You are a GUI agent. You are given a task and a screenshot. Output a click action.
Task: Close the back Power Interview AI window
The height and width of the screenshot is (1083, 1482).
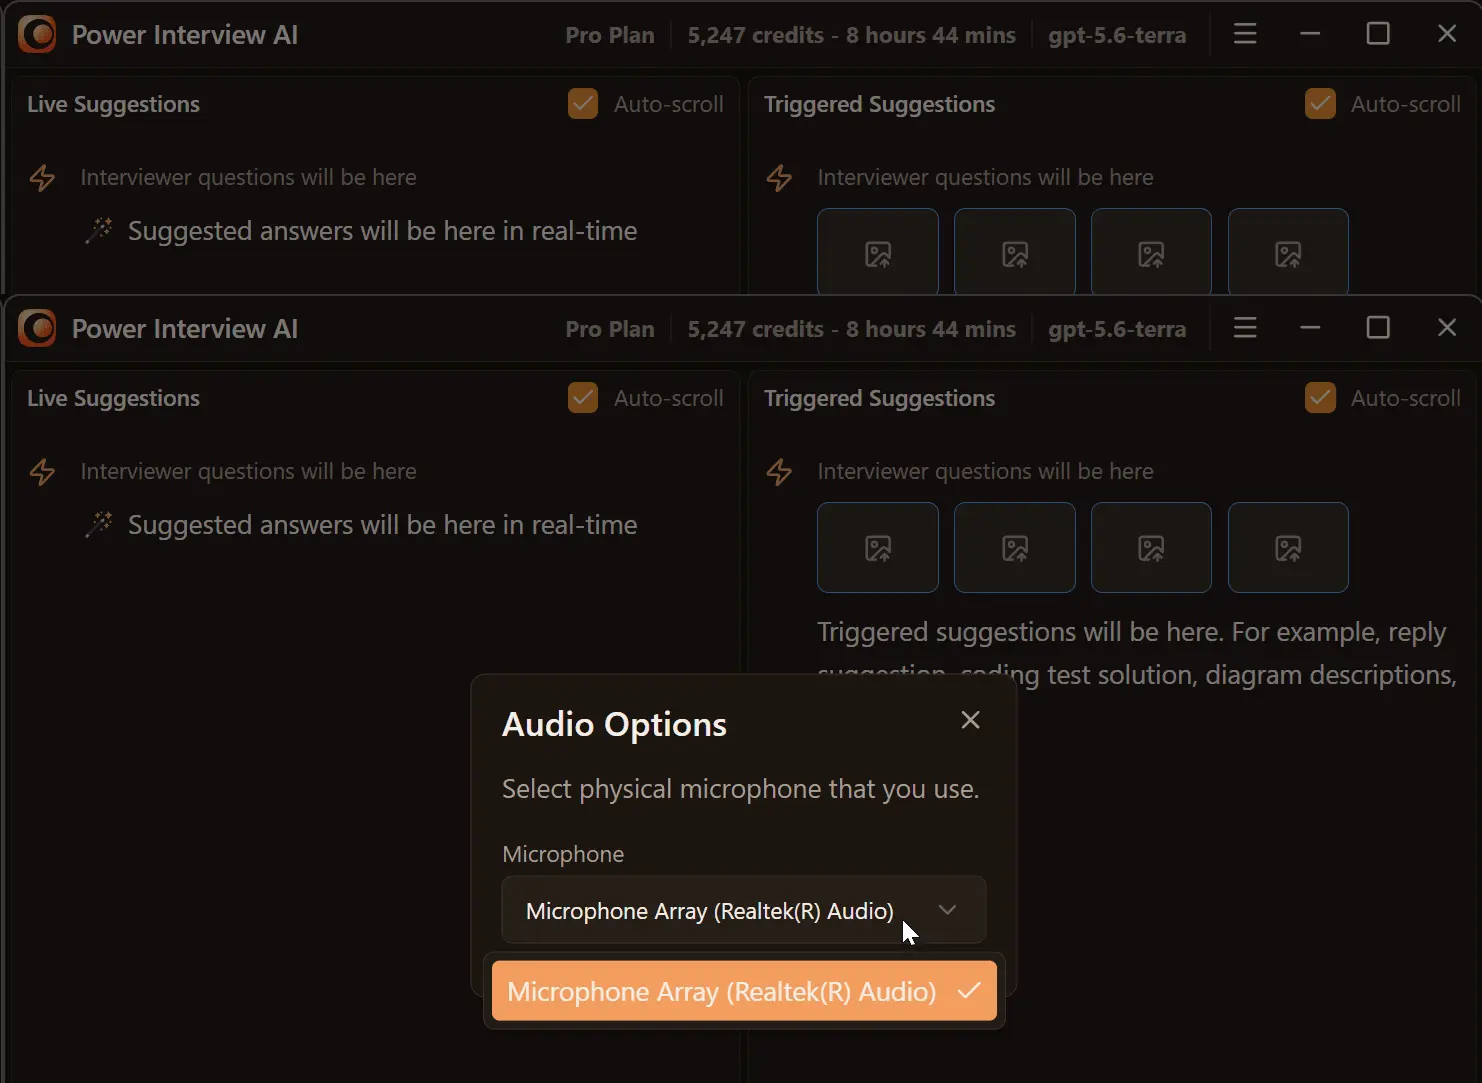(1447, 34)
